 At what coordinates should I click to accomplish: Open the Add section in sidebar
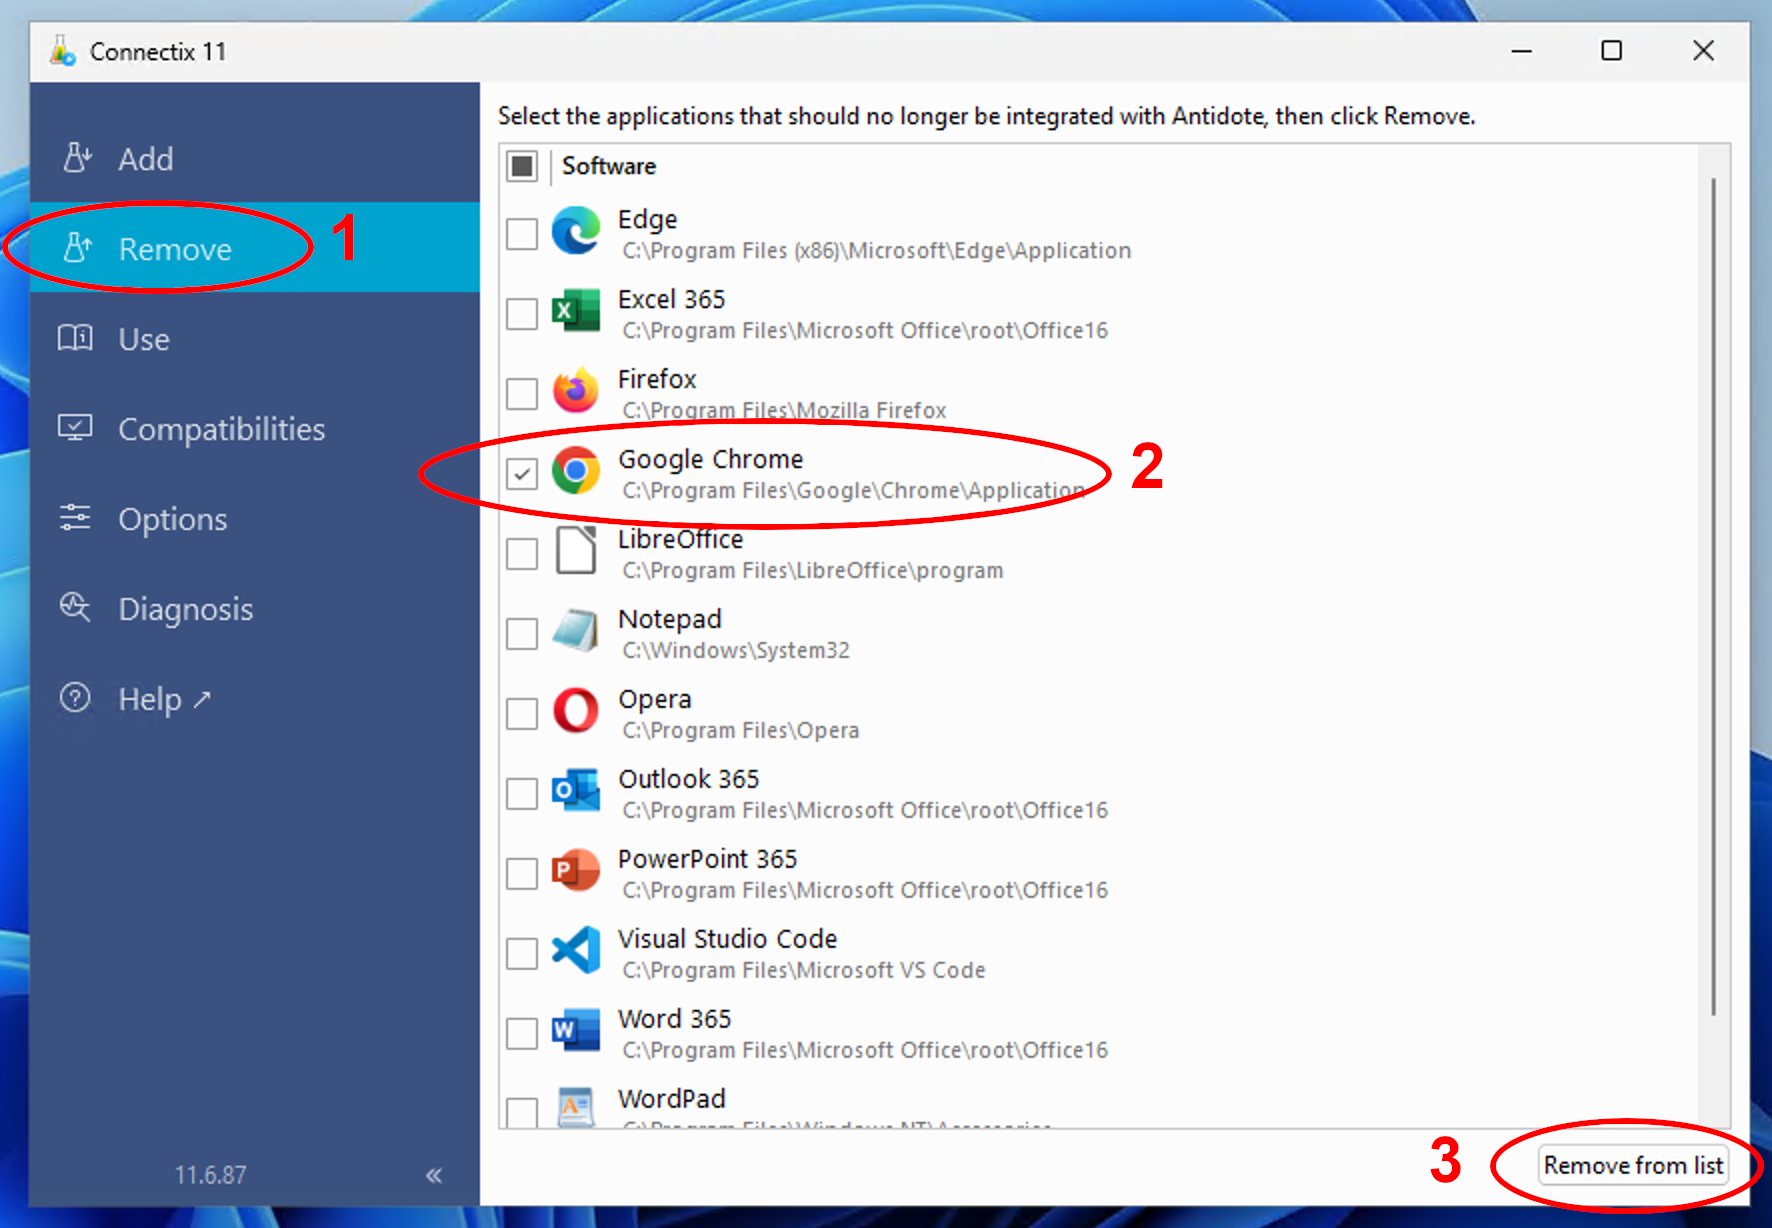pyautogui.click(x=145, y=159)
